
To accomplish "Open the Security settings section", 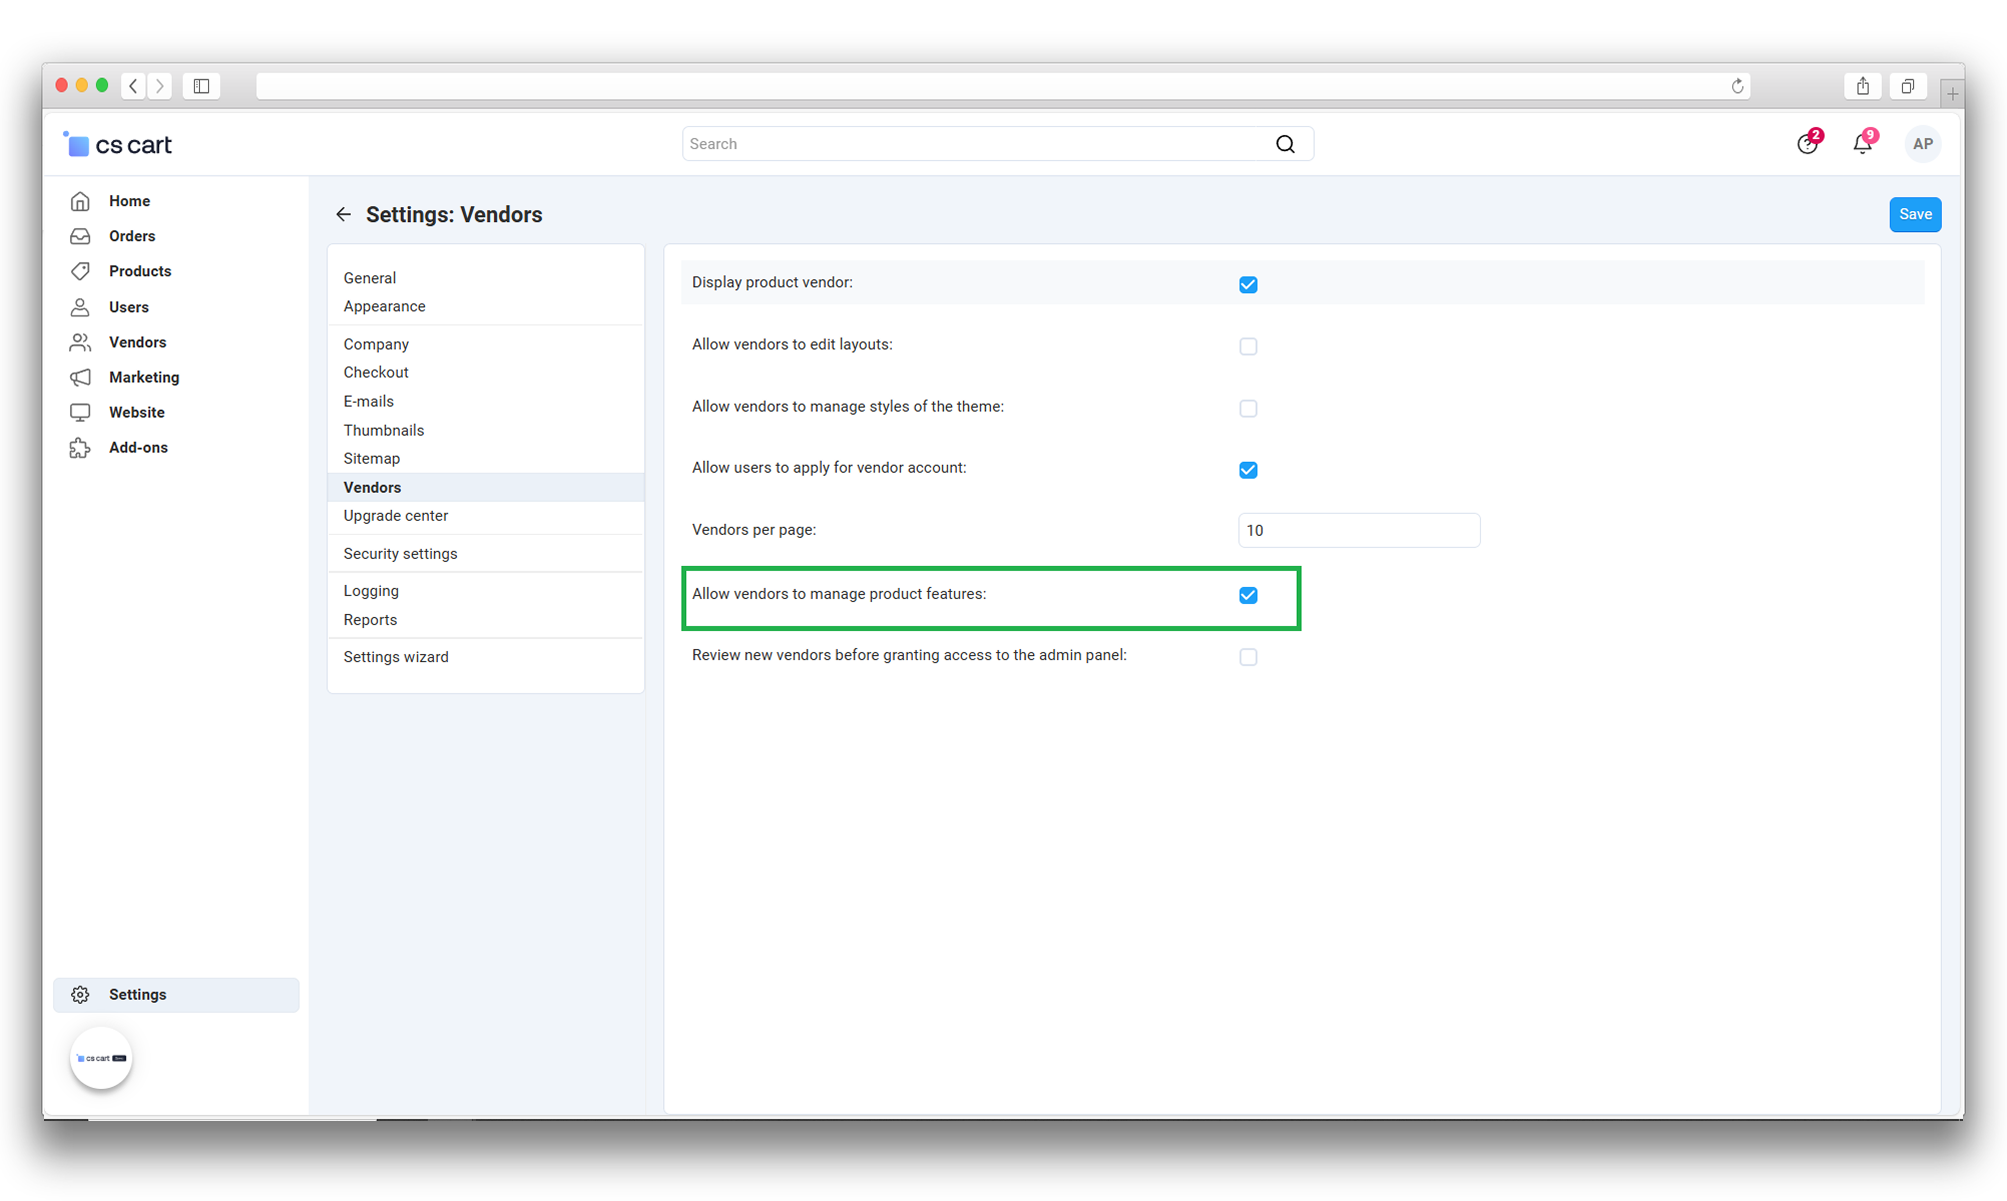I will (400, 553).
